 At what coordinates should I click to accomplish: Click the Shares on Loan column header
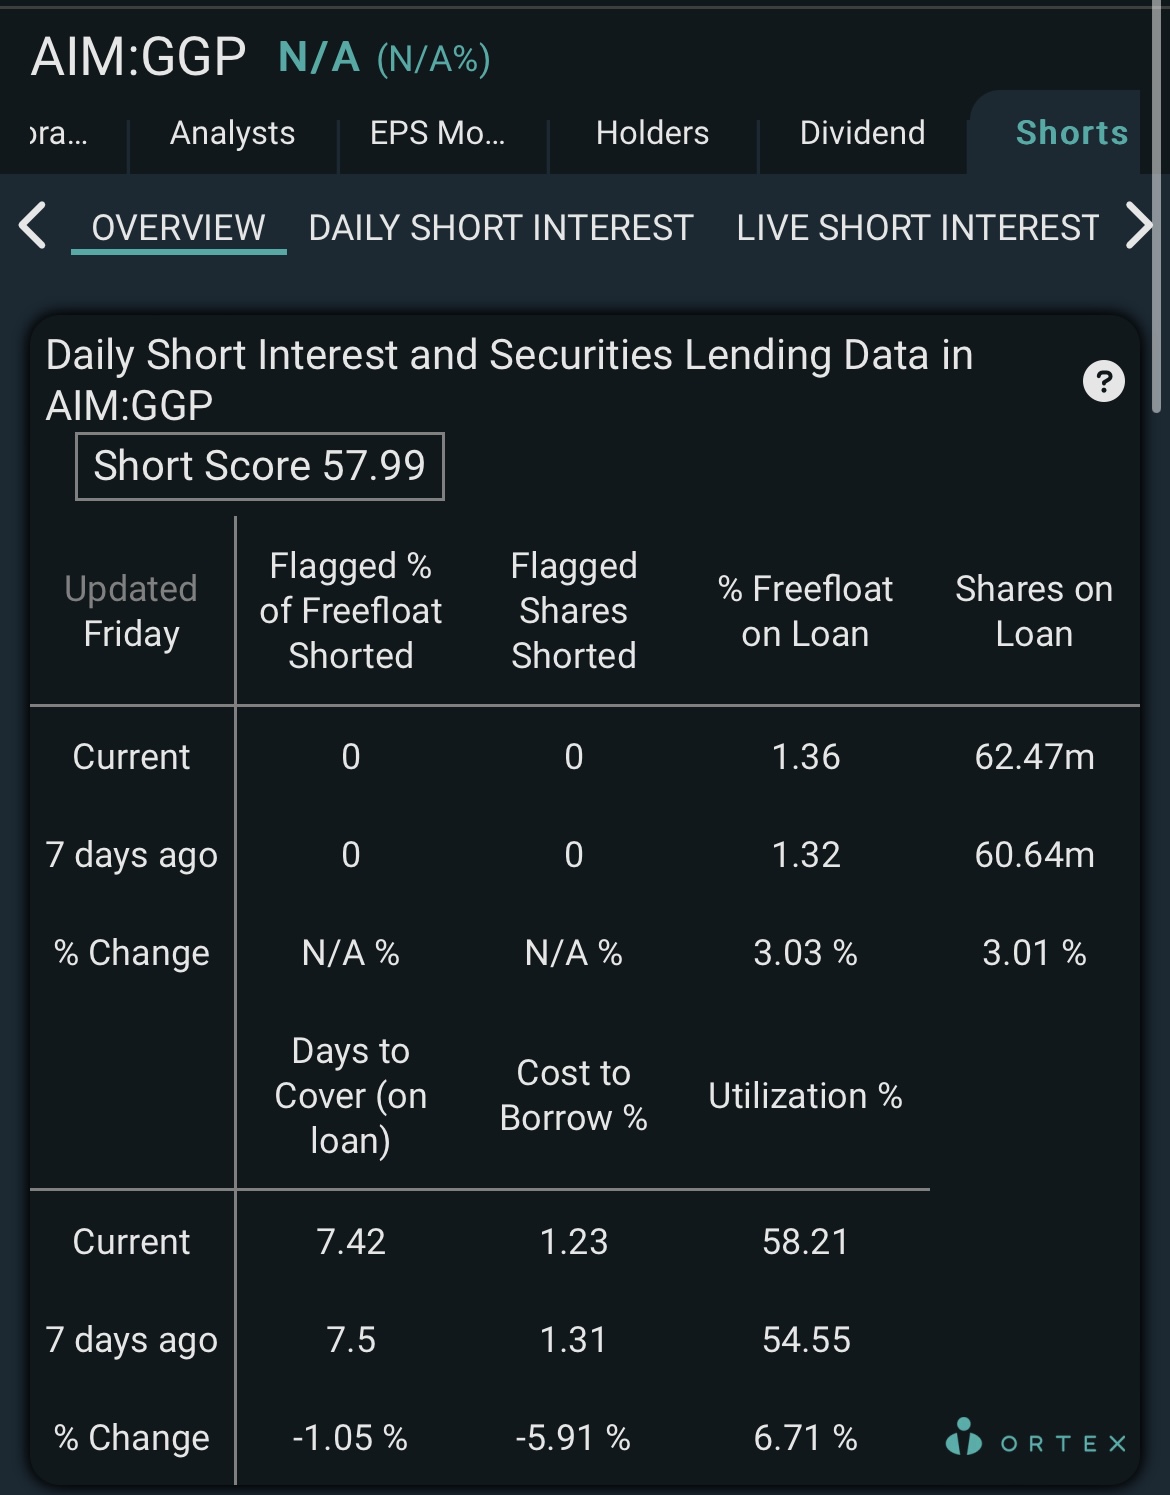pyautogui.click(x=1034, y=611)
